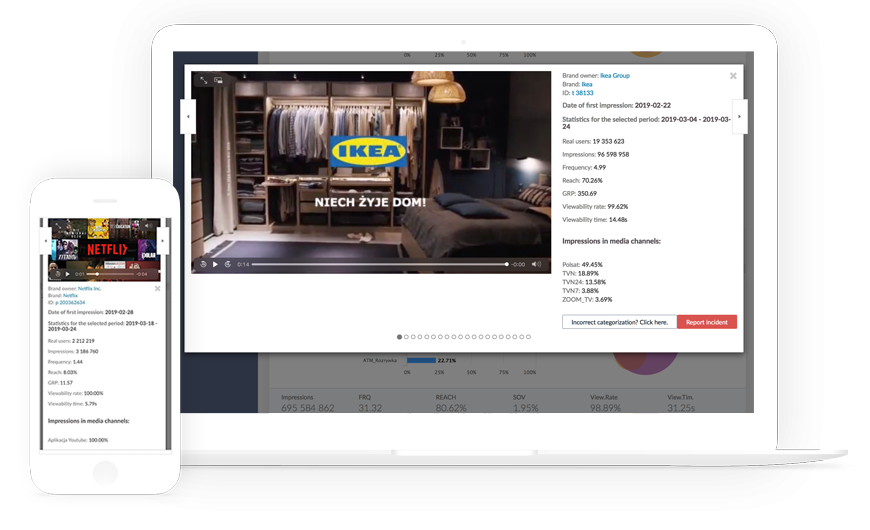Screen dimensions: 870x530
Task: Go to next creative on phone
Action: click(x=163, y=241)
